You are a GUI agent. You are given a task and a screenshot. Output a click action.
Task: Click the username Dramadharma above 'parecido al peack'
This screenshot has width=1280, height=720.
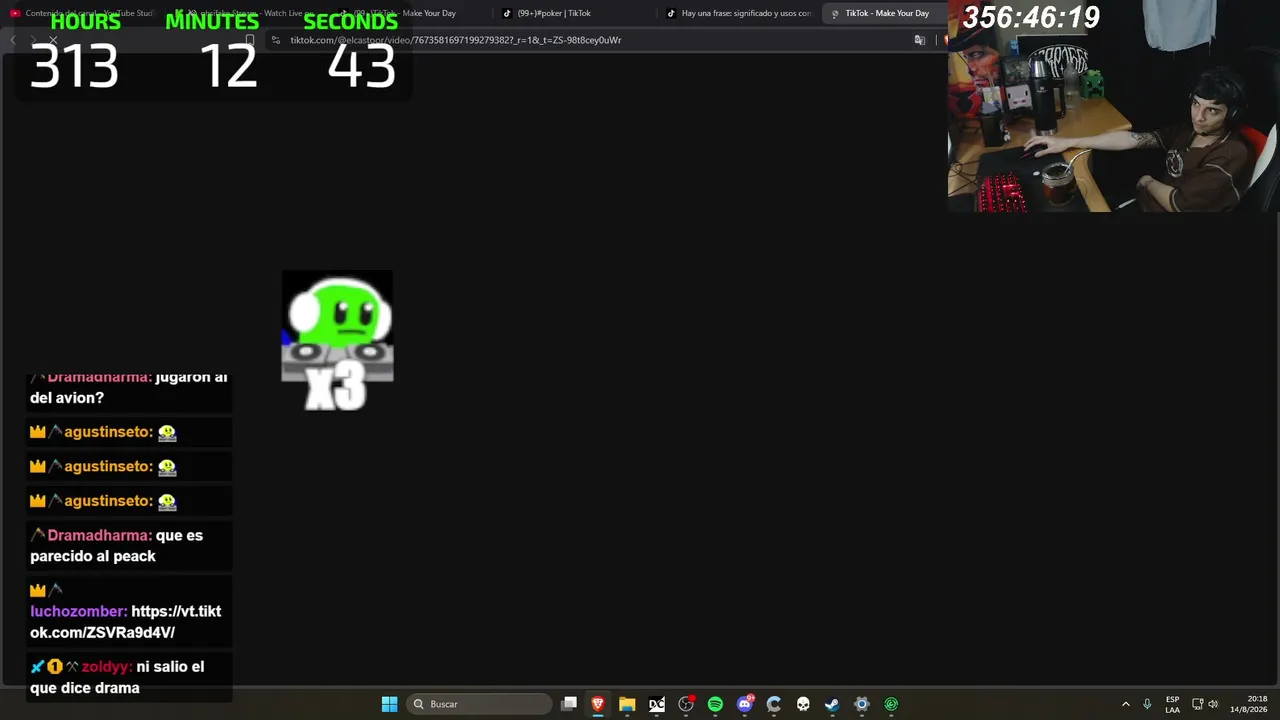click(99, 535)
